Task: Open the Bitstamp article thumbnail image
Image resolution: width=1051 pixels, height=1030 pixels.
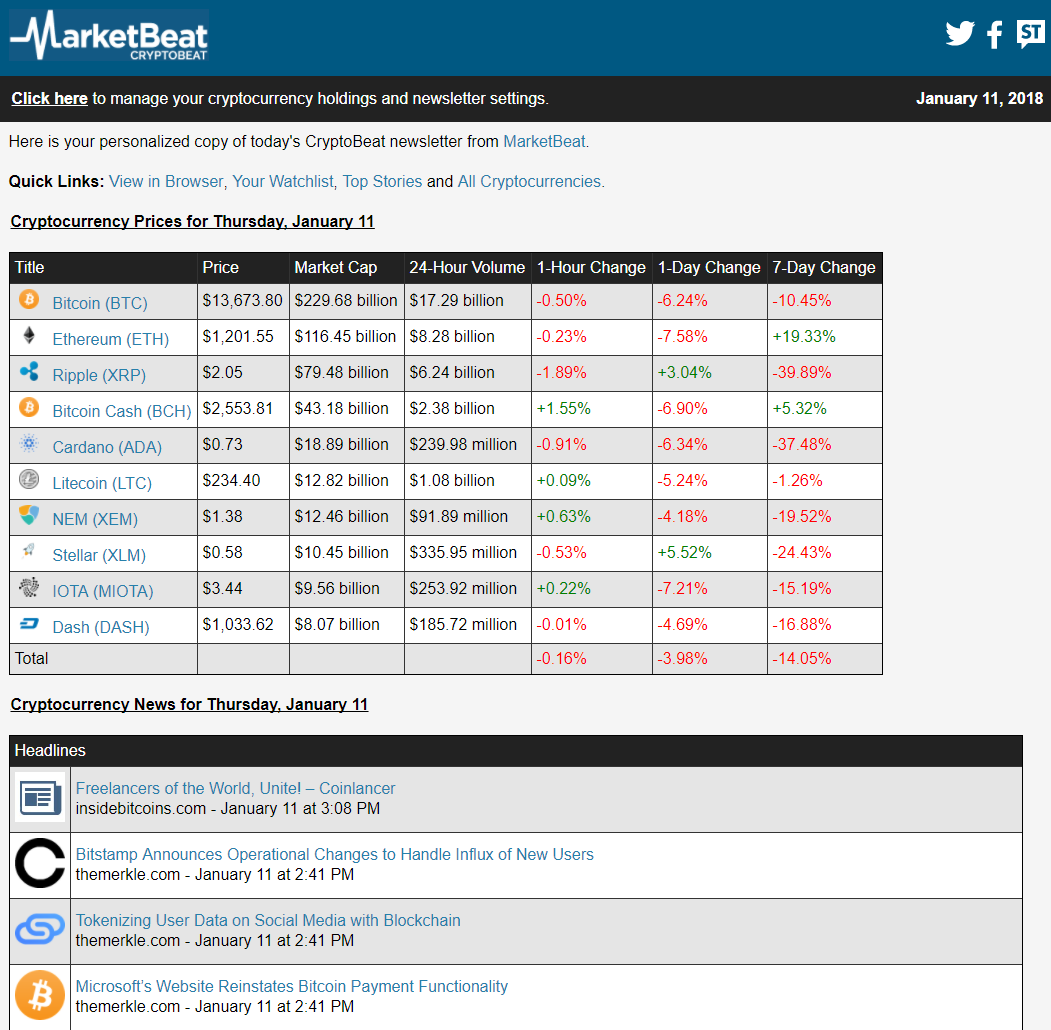Action: [x=40, y=864]
